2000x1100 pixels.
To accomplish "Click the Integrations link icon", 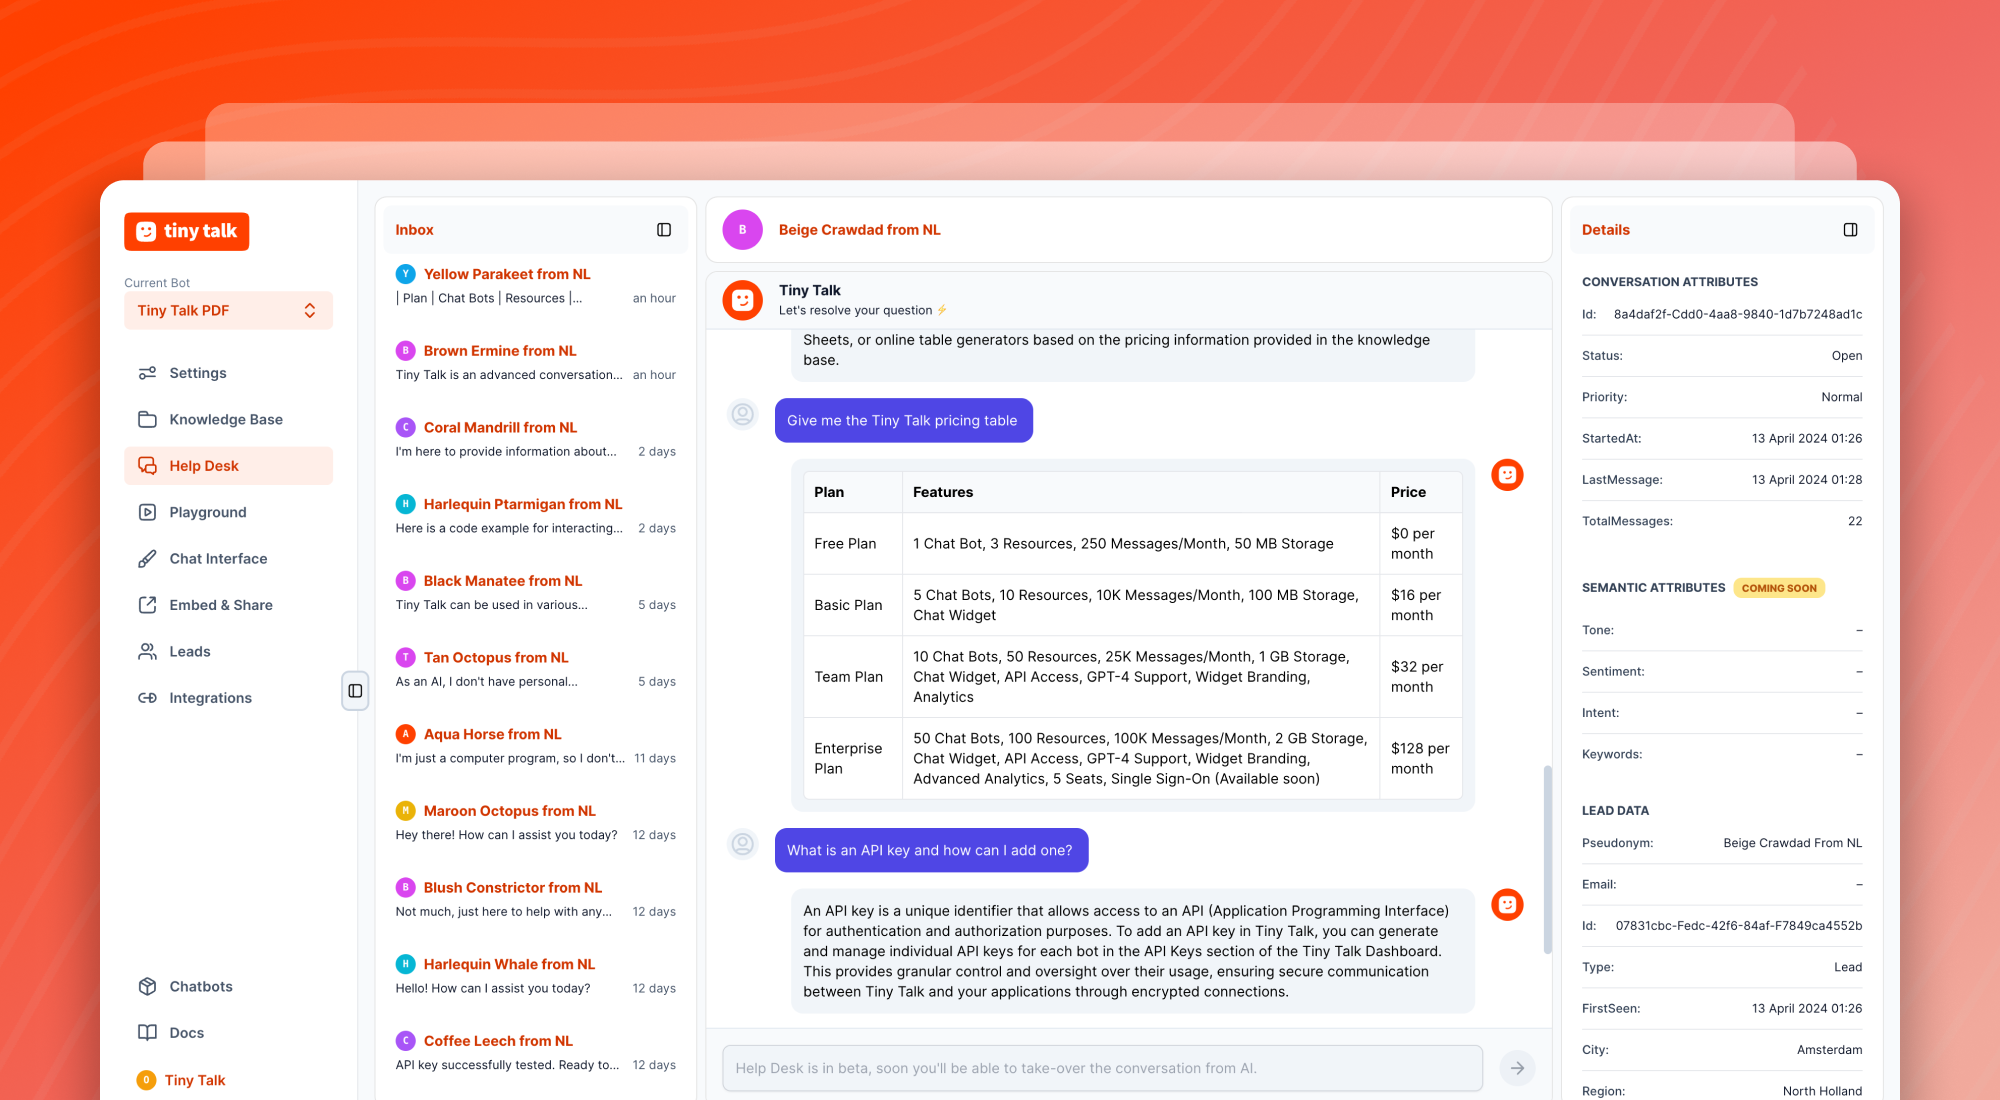I will [147, 698].
